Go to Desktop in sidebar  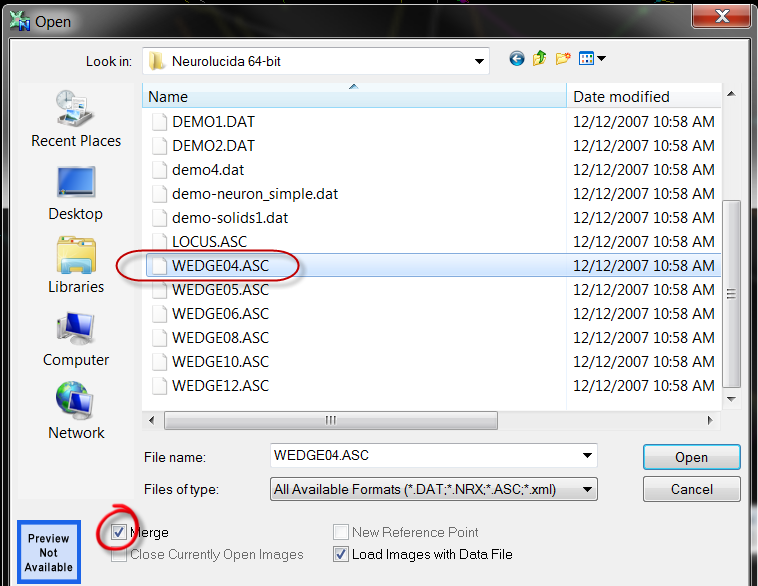(x=76, y=192)
